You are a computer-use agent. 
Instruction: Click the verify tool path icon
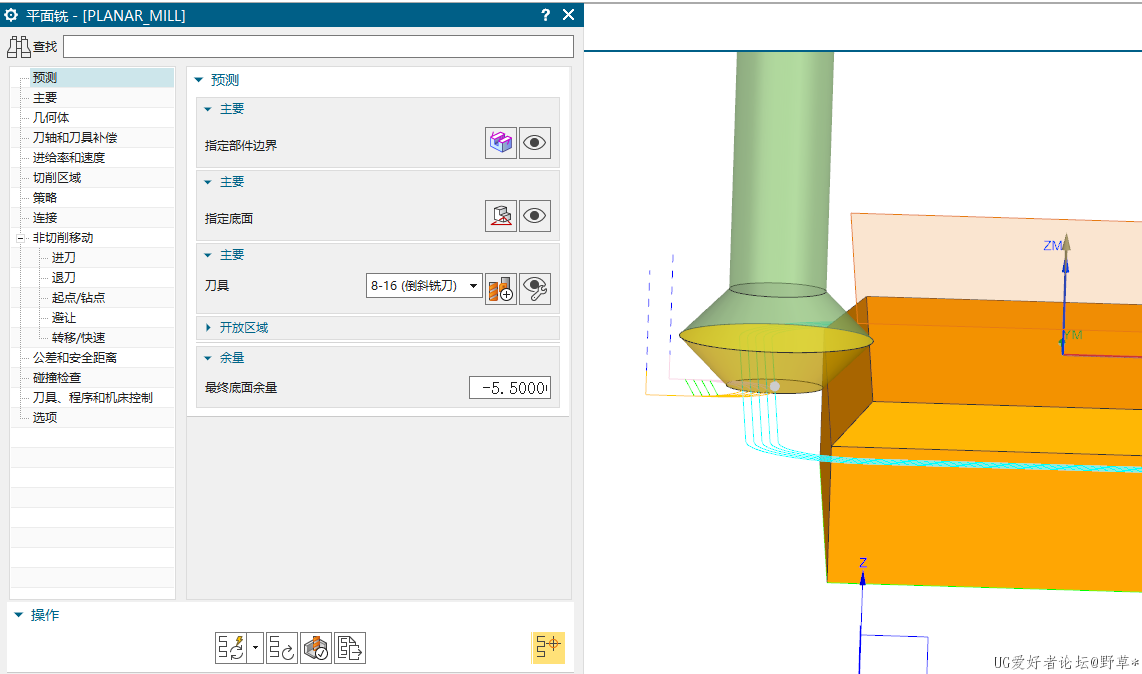[x=316, y=648]
